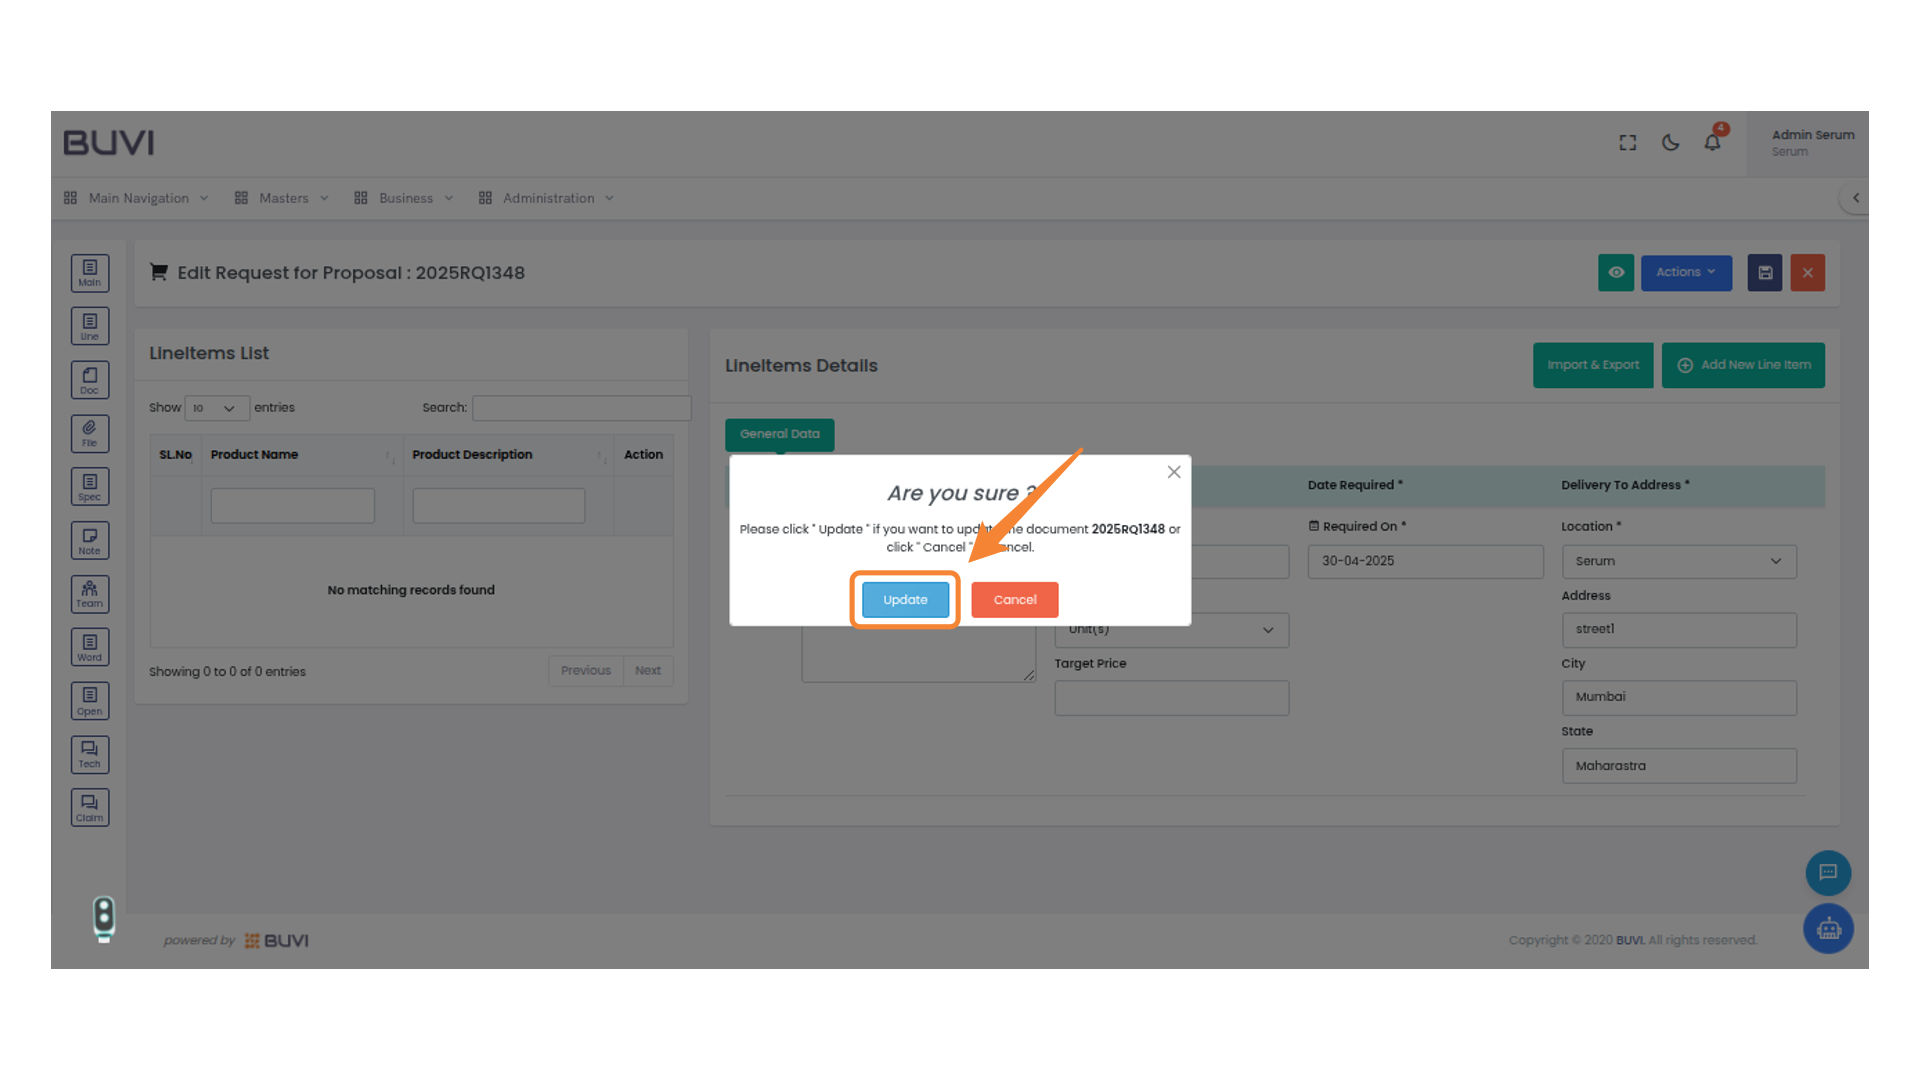Change entries count in Show dropdown
This screenshot has width=1920, height=1080.
coord(216,408)
